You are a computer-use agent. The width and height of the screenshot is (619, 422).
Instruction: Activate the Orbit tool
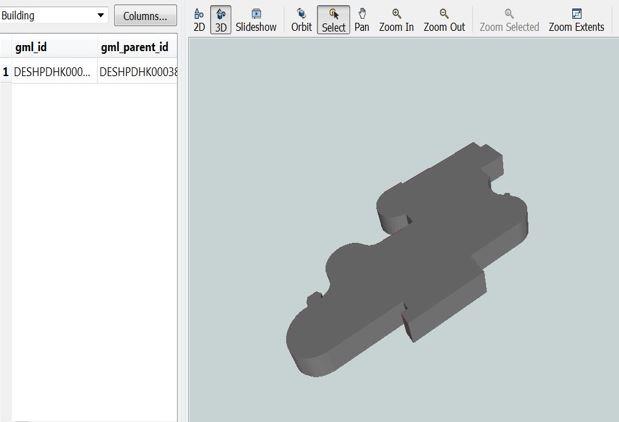coord(301,20)
